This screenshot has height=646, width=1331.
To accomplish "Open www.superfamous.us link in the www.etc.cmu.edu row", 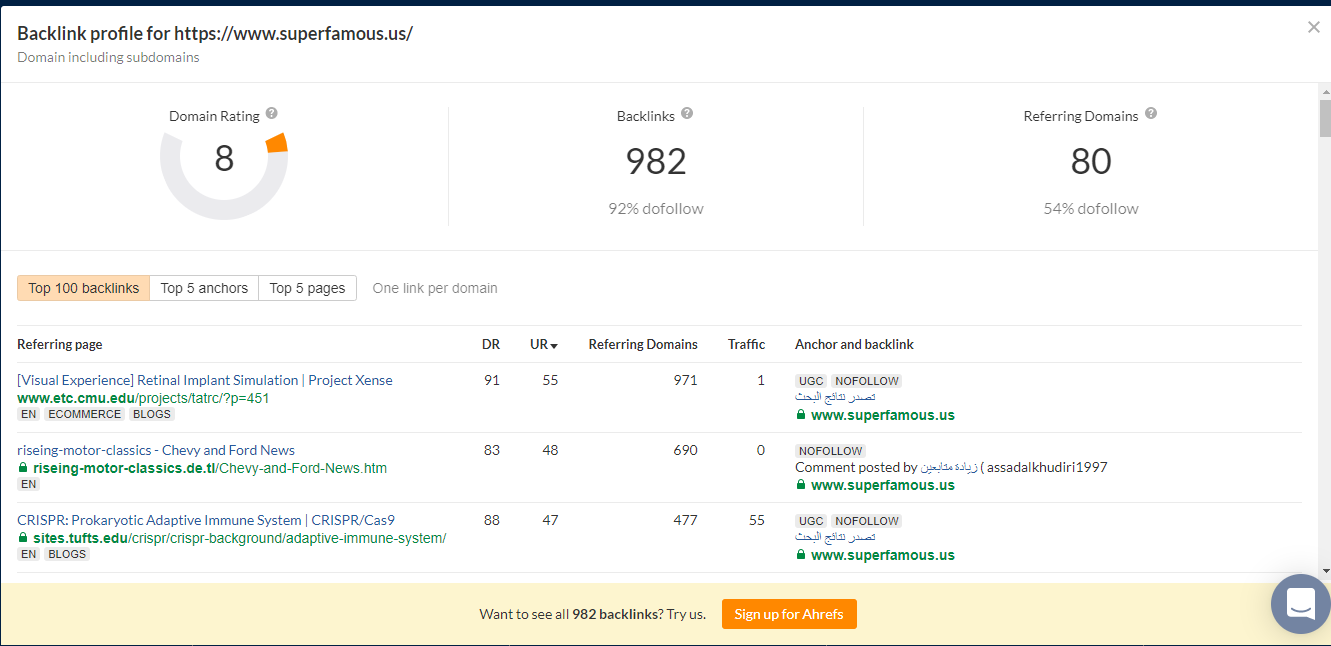I will 882,415.
